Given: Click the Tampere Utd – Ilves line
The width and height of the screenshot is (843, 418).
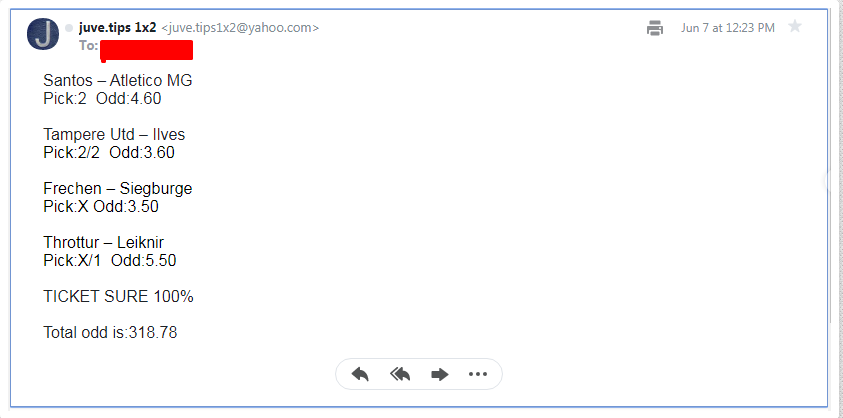Looking at the screenshot, I should [114, 134].
